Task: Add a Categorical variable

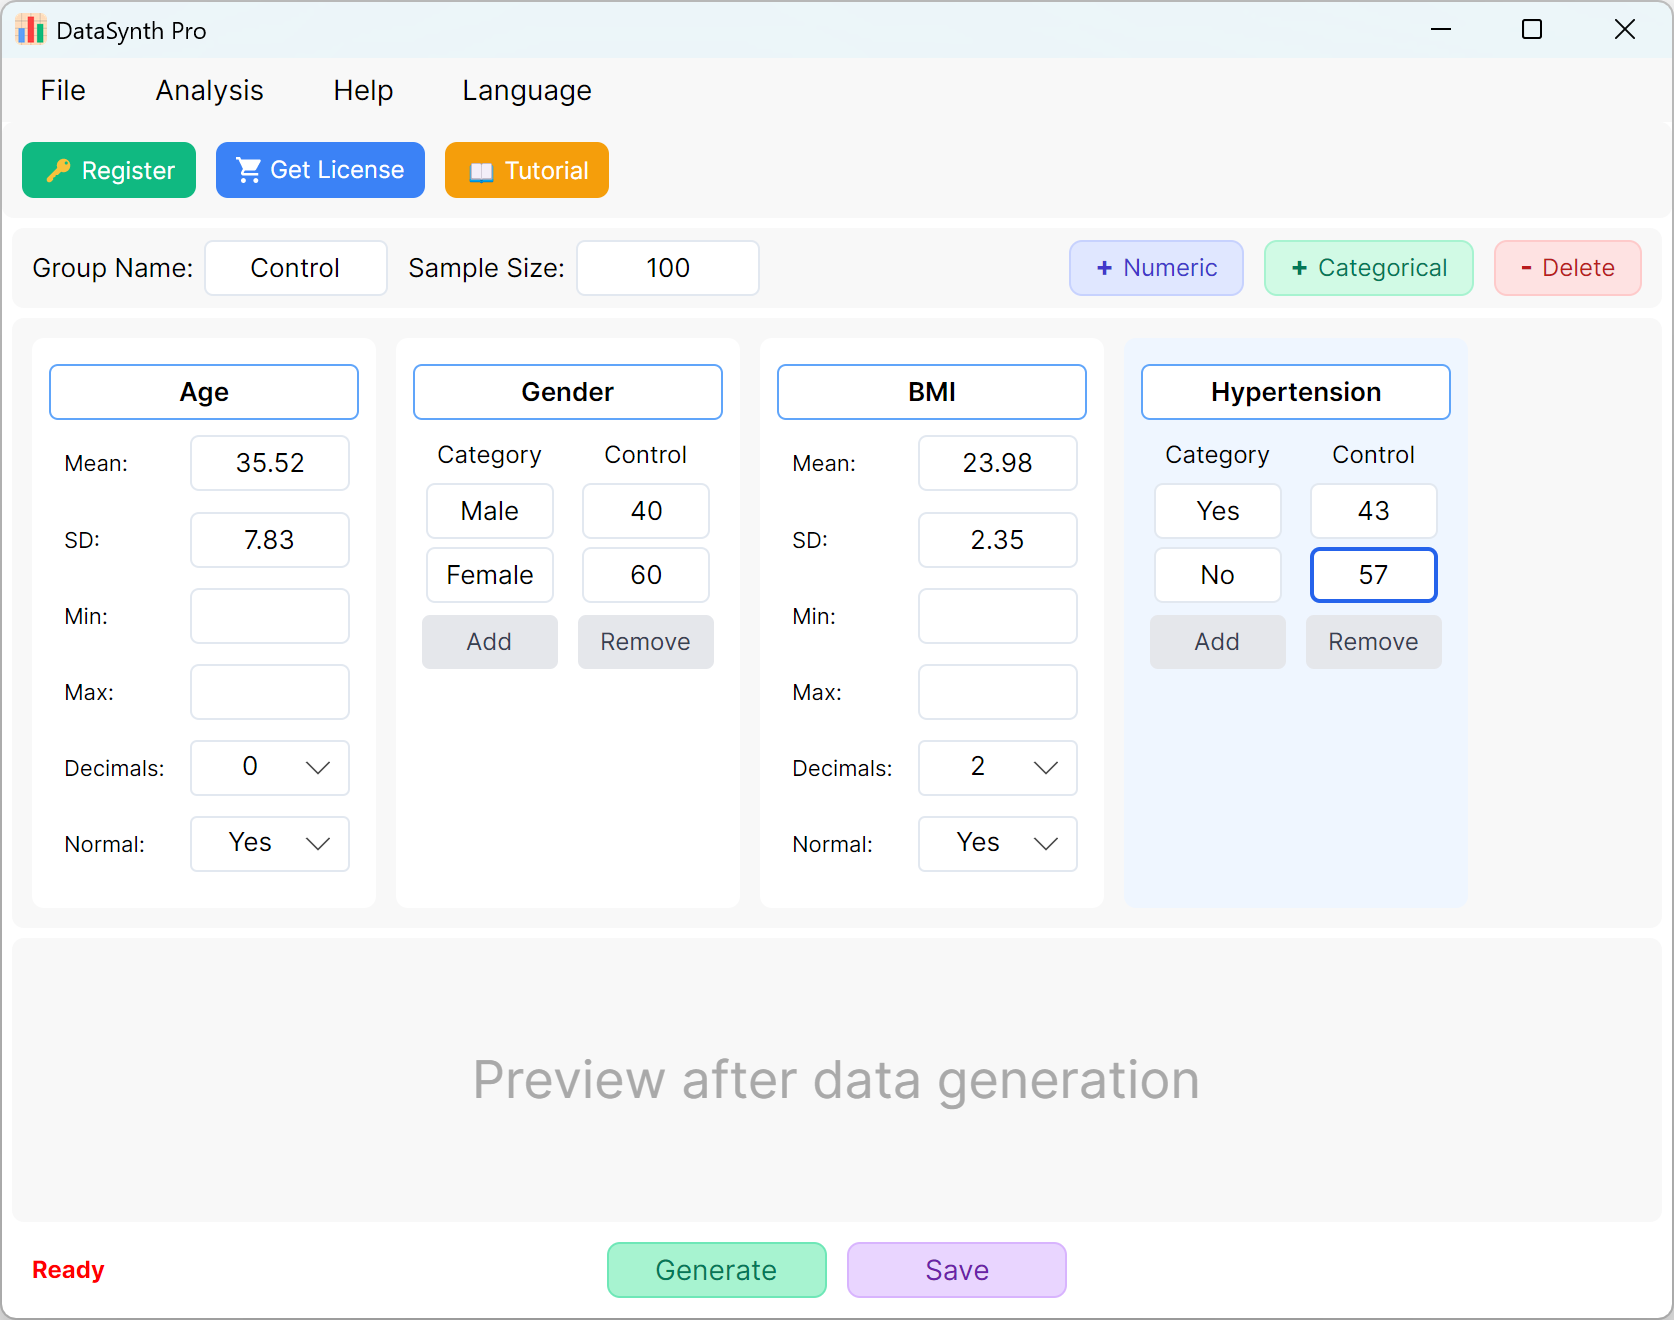Action: (x=1369, y=268)
